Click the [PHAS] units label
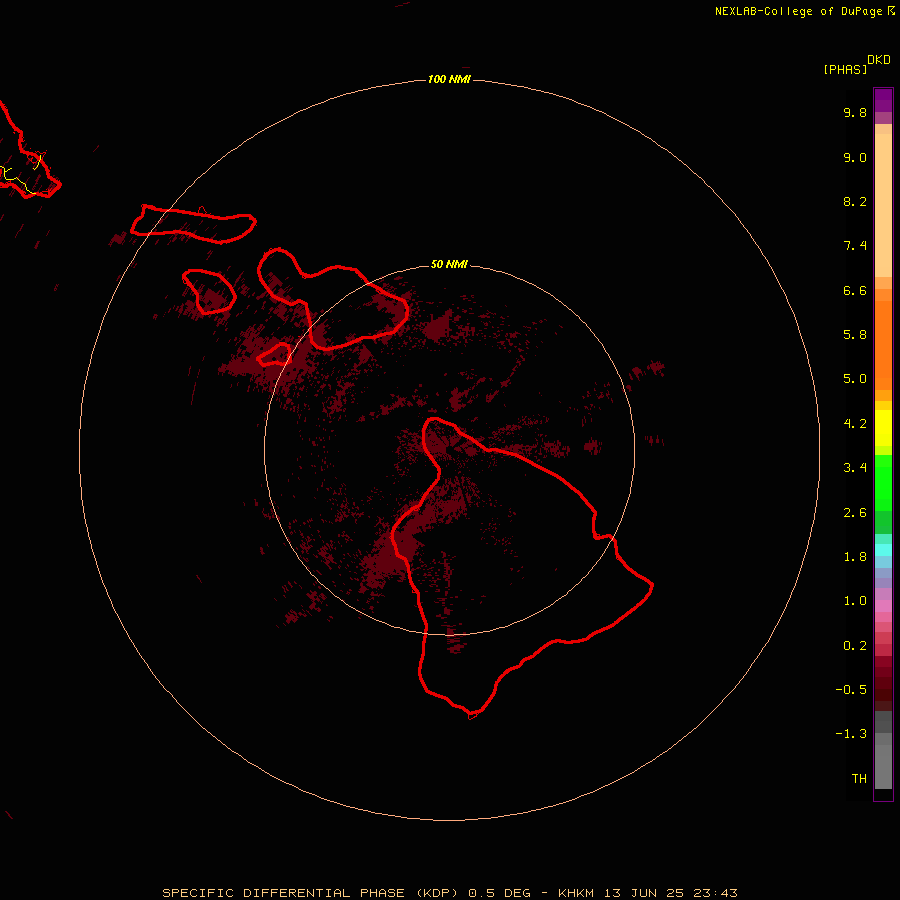 845,69
